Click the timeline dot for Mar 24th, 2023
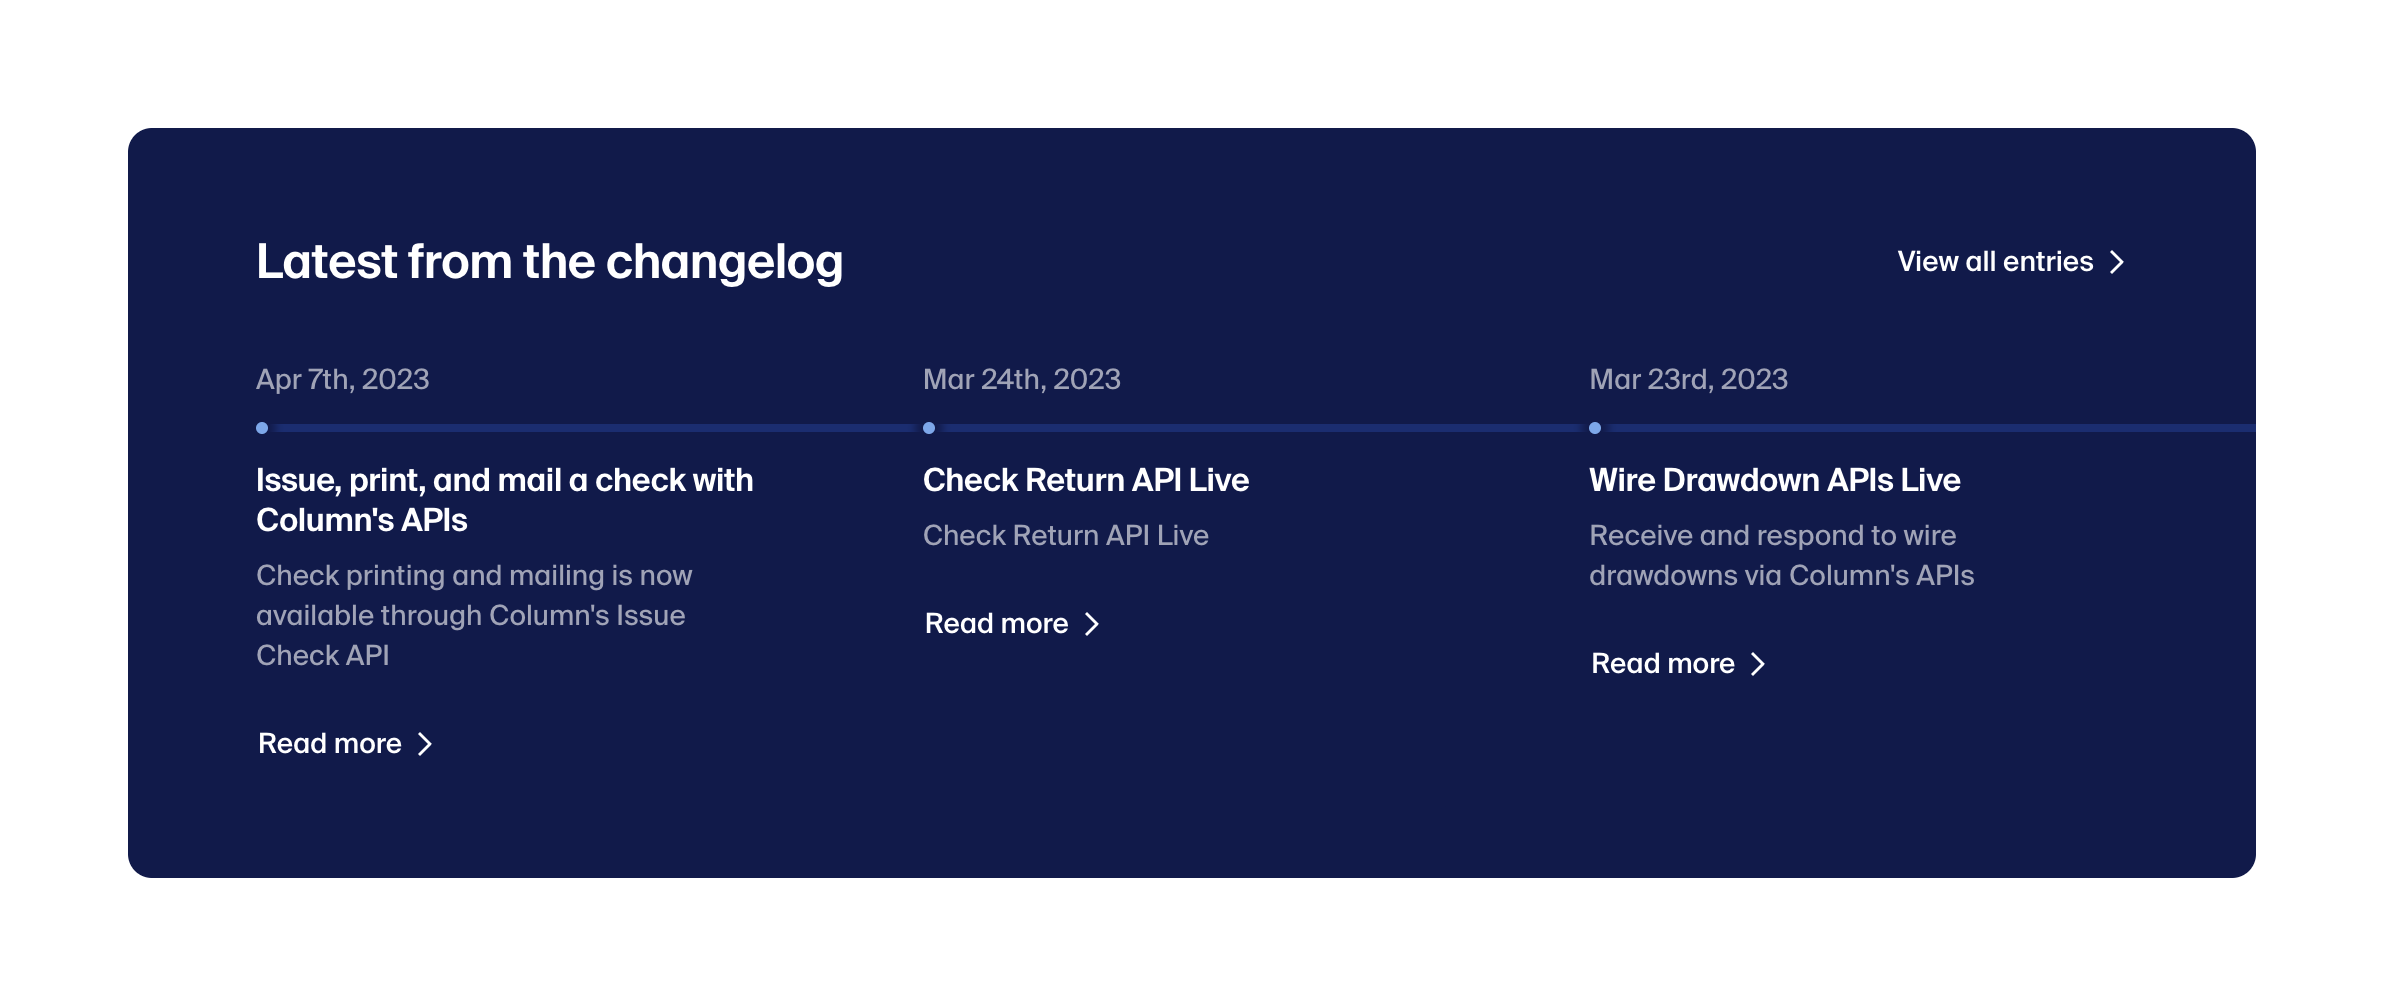Screen dimensions: 2384x1006 coord(929,428)
